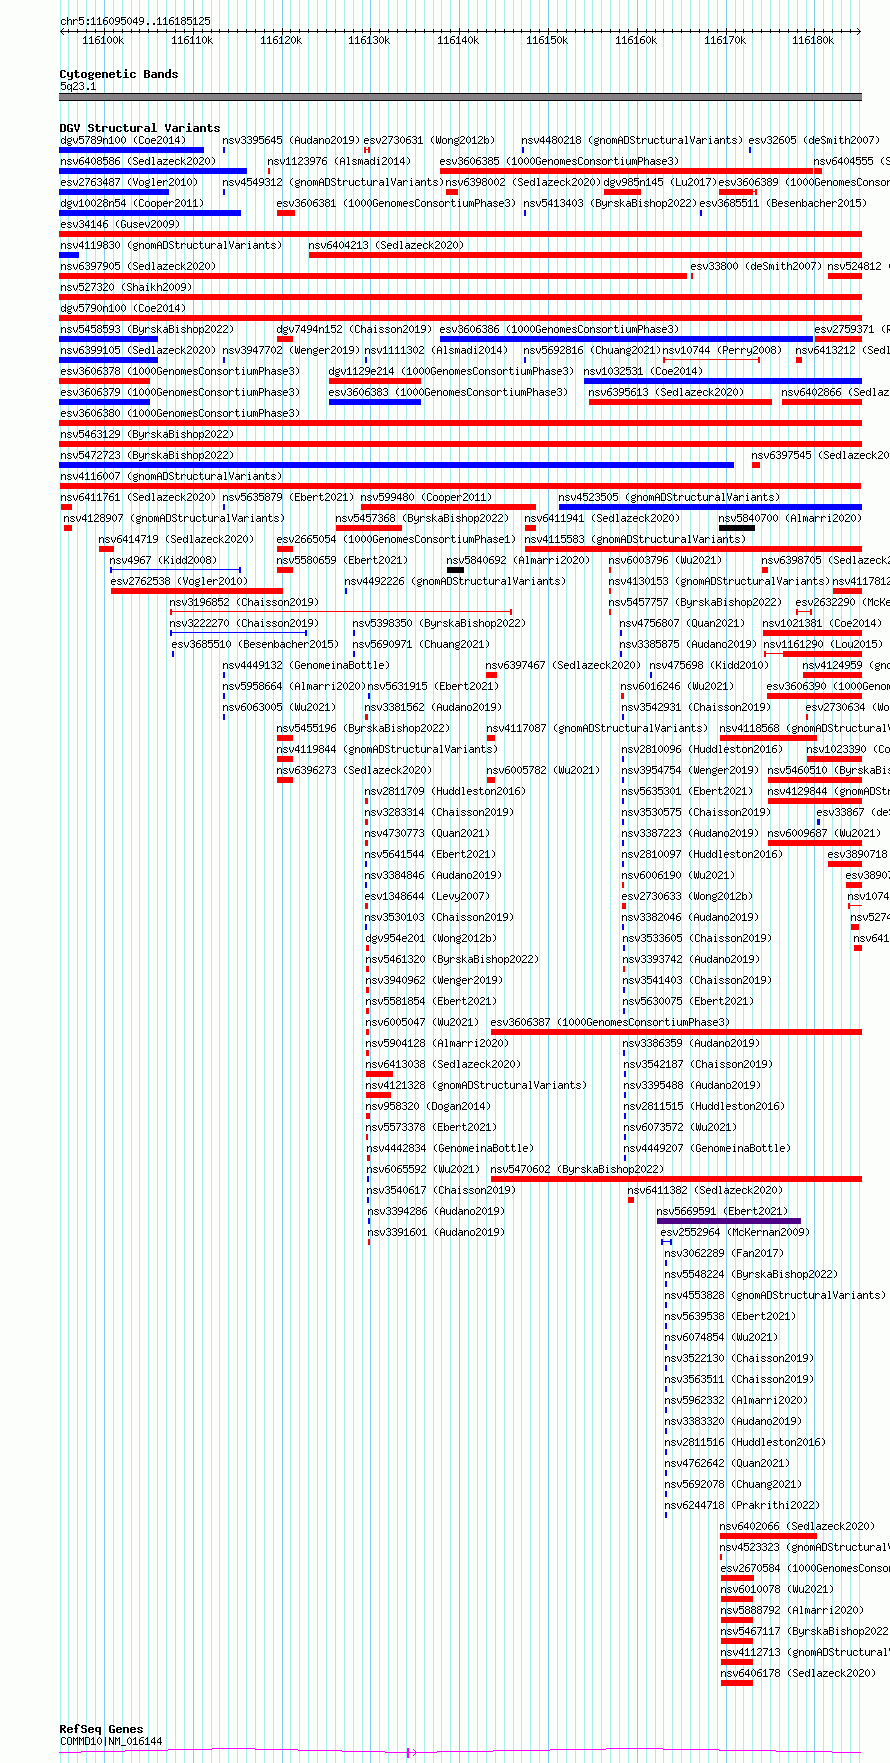Click the gray cytogenetic band bar
The image size is (890, 1763).
click(461, 97)
